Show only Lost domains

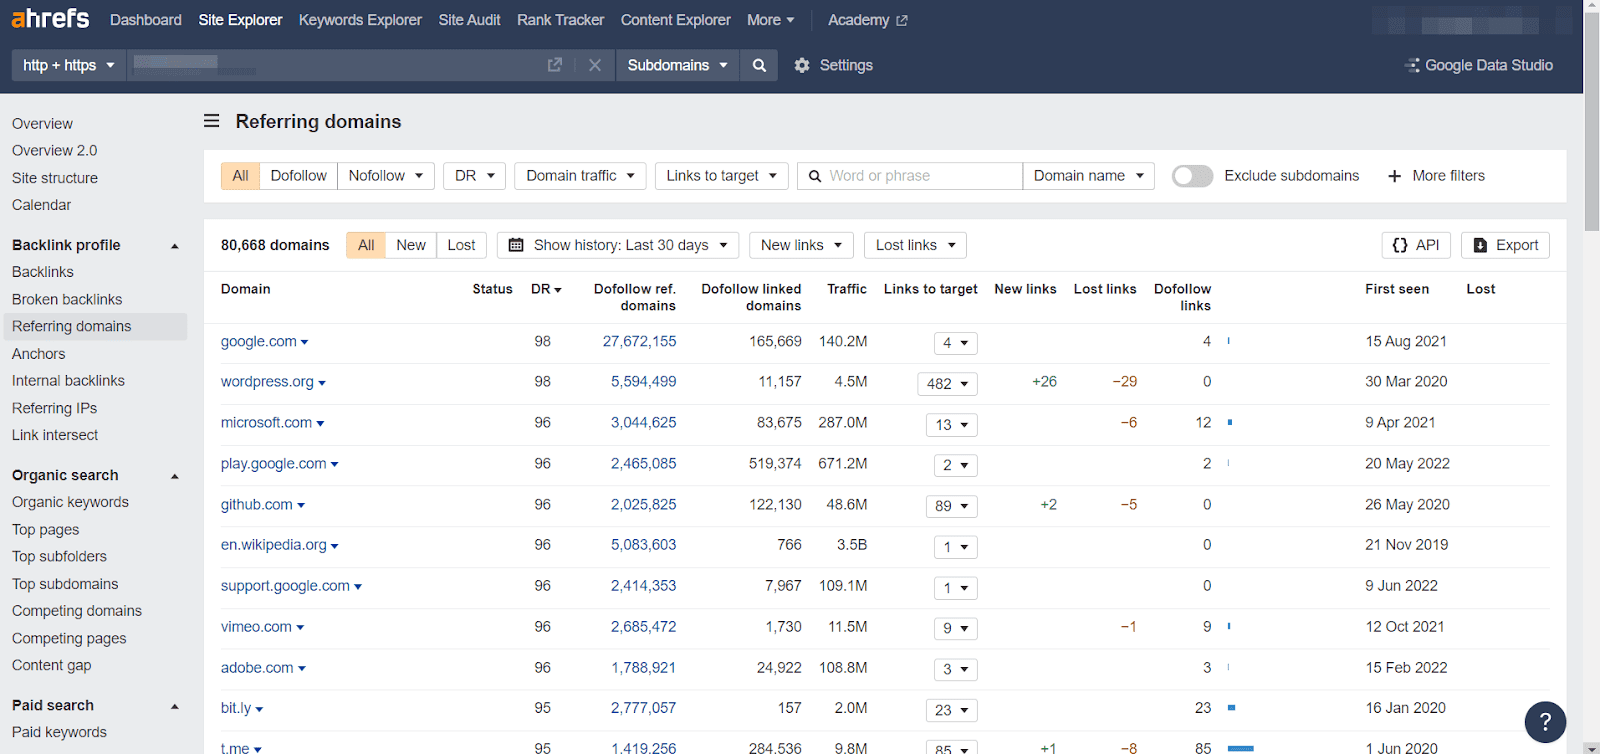pos(461,245)
